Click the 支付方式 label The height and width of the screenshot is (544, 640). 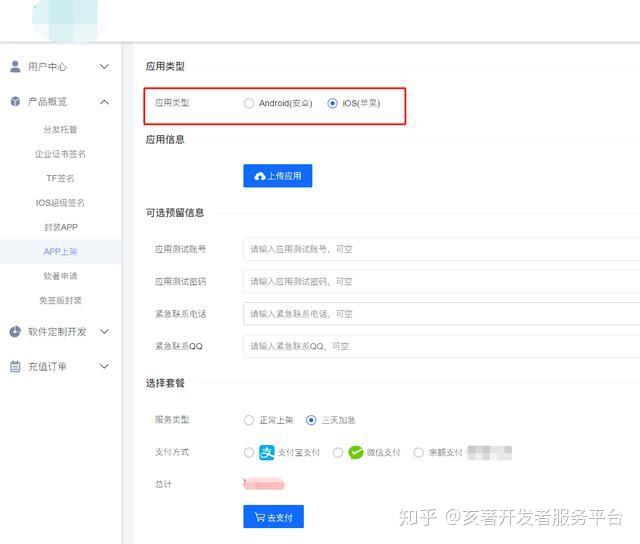172,452
